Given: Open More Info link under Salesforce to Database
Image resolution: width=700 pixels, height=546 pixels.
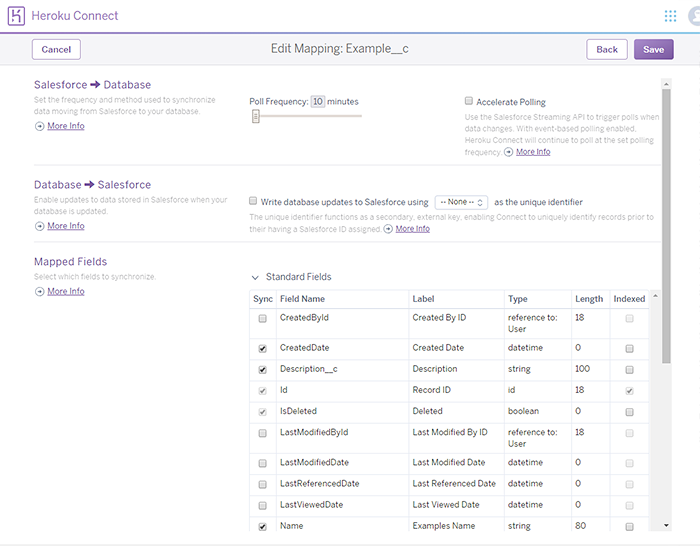Looking at the screenshot, I should (x=66, y=126).
